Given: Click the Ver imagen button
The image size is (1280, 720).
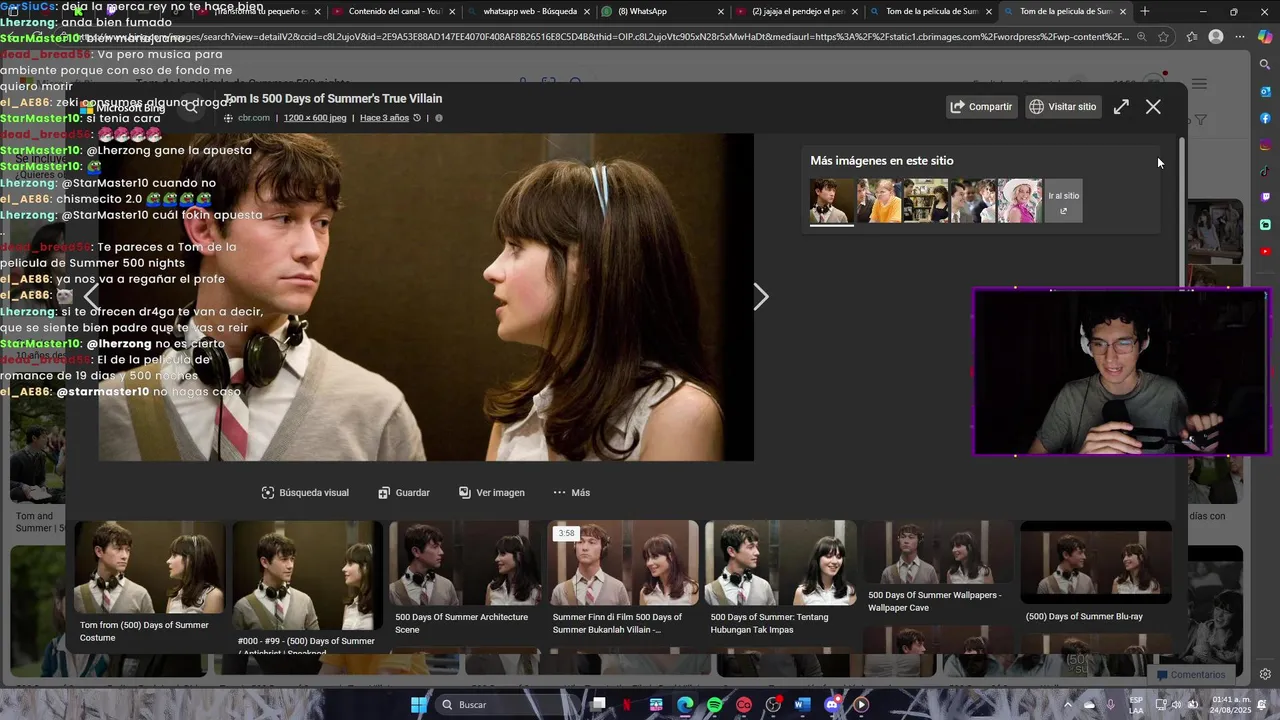Looking at the screenshot, I should [x=491, y=493].
